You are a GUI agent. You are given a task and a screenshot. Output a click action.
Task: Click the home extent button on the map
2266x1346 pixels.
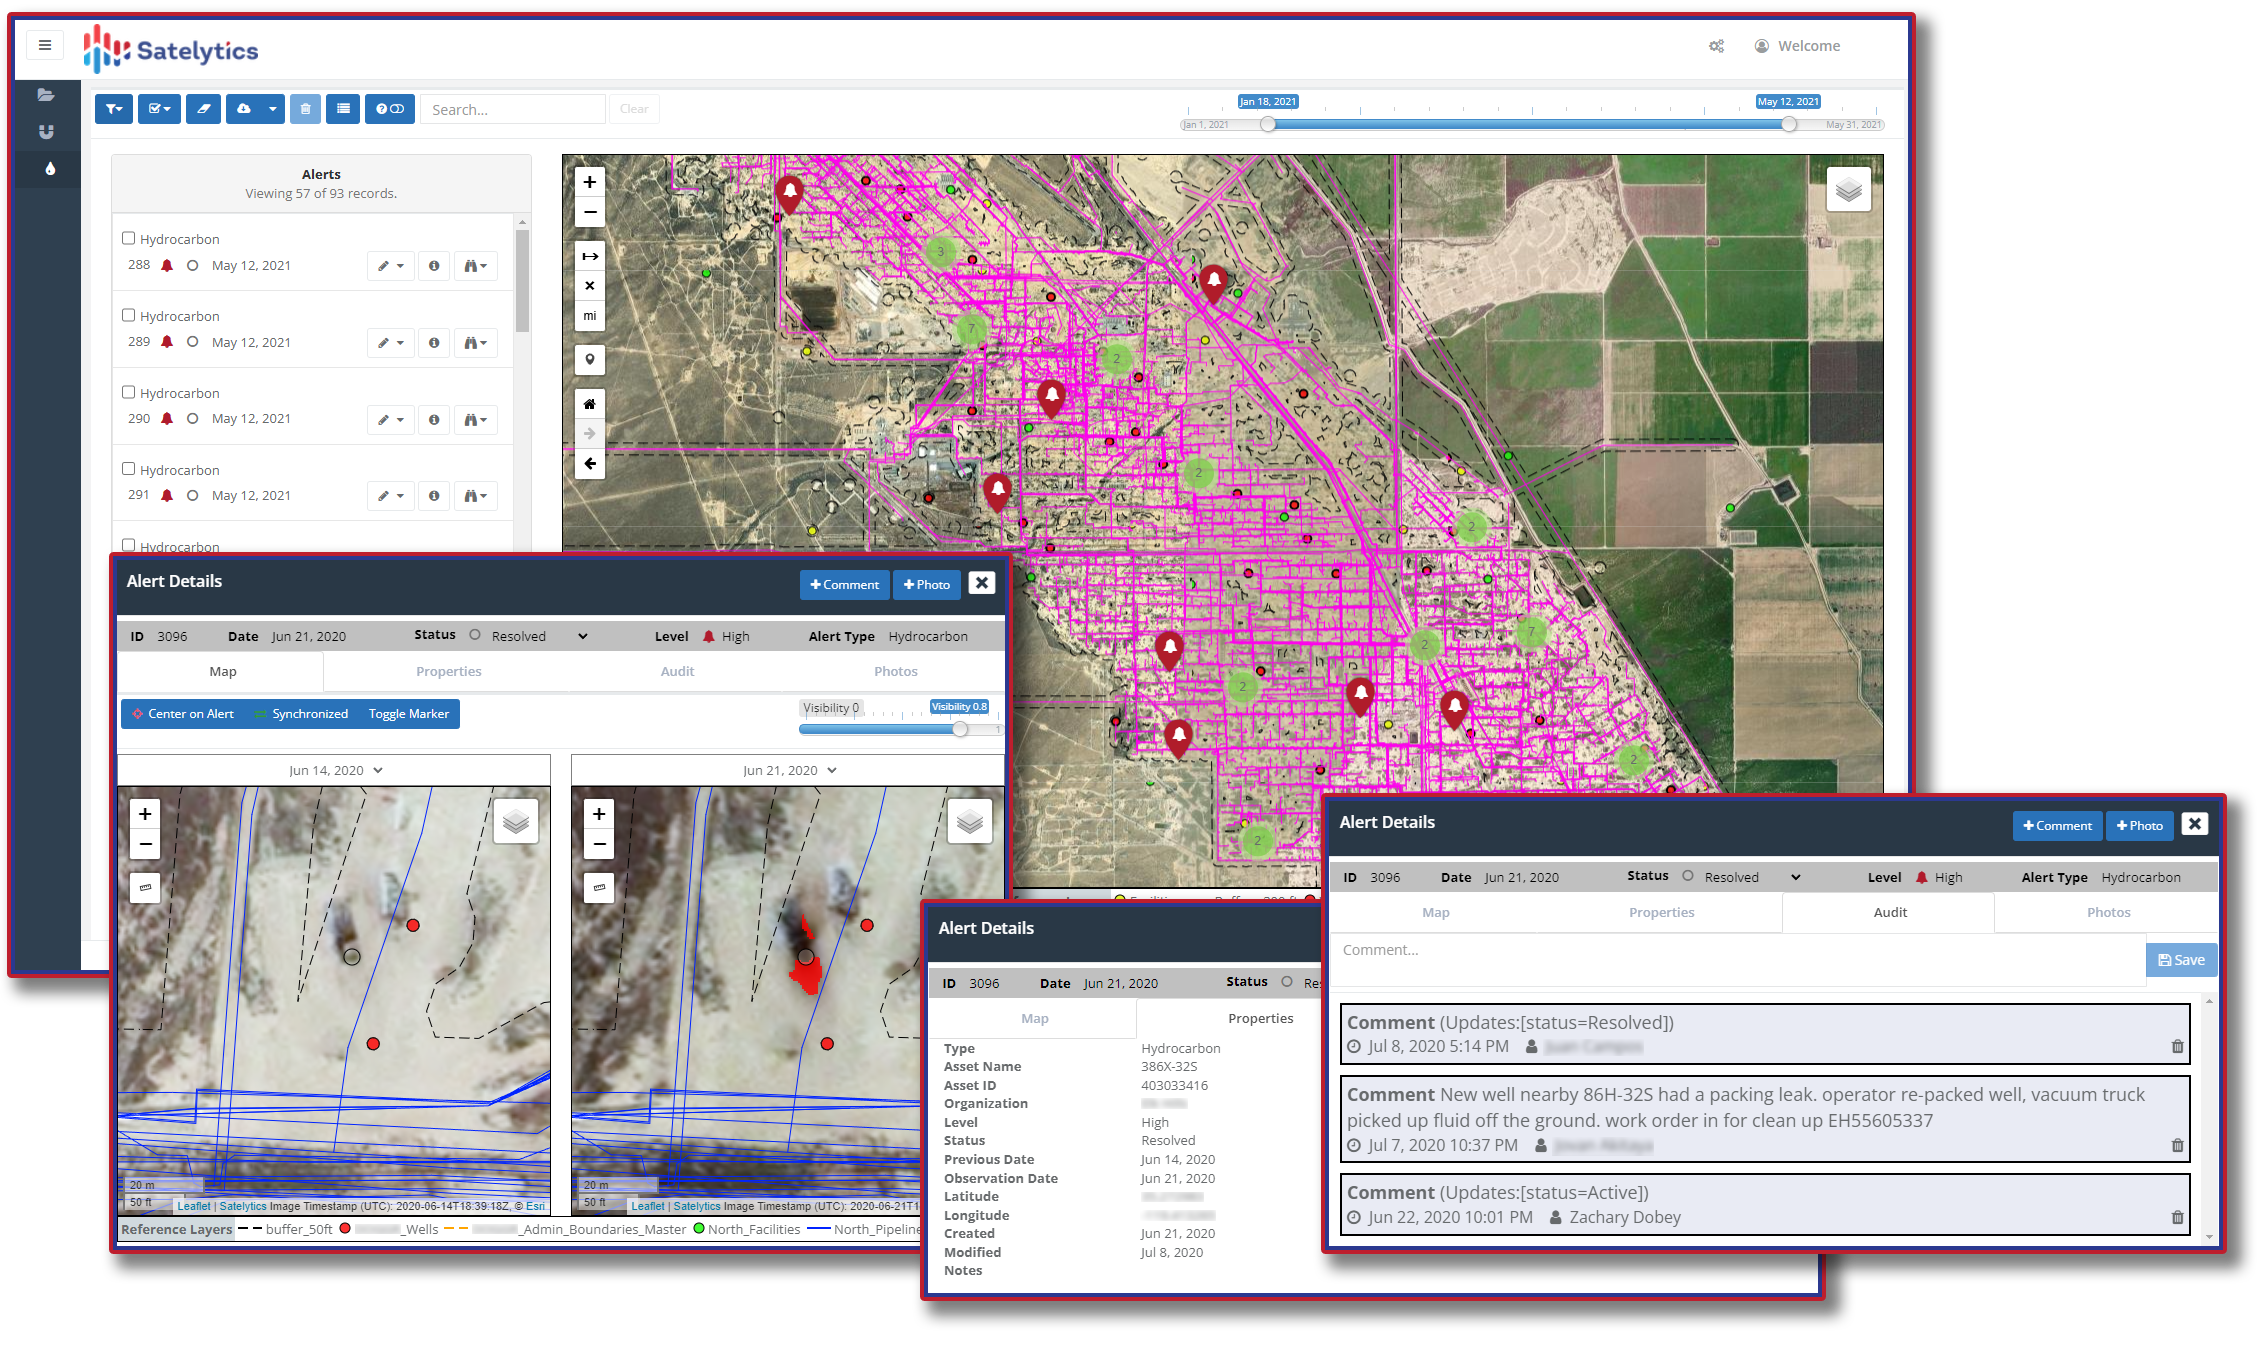[x=590, y=404]
